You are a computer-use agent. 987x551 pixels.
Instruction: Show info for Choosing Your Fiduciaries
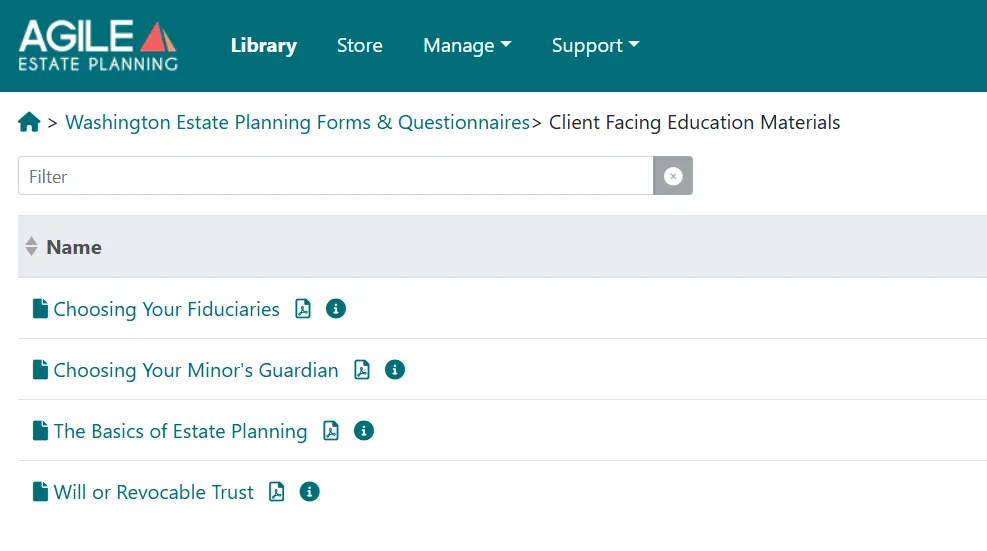click(x=336, y=309)
